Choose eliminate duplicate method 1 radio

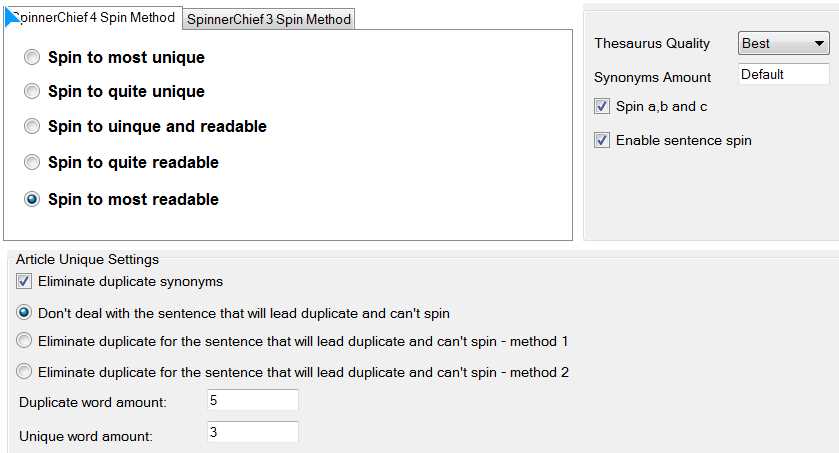click(x=25, y=341)
